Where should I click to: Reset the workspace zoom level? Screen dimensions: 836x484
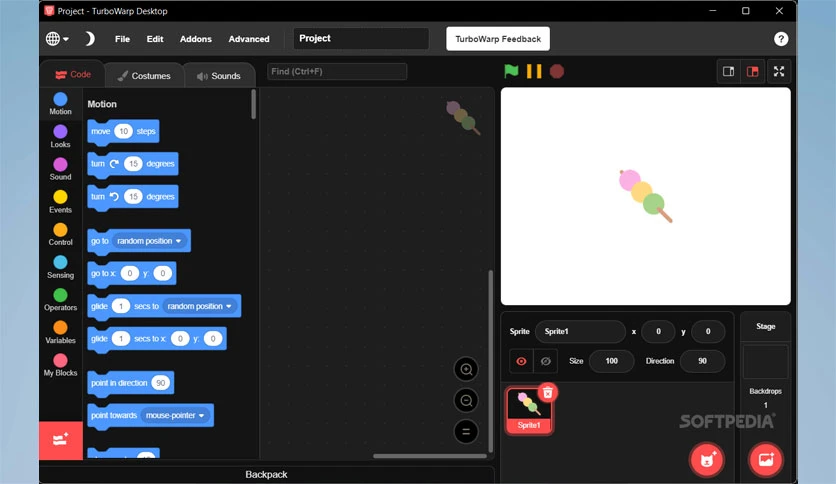(466, 432)
